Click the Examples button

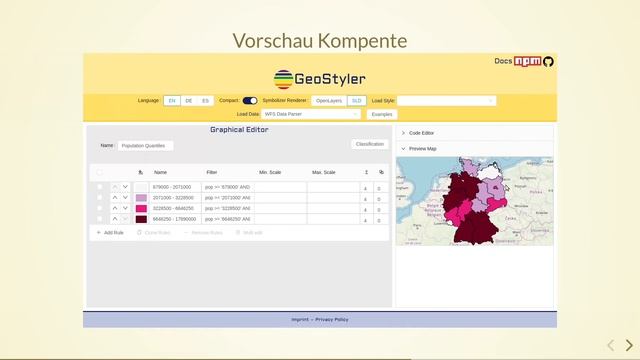coord(382,114)
